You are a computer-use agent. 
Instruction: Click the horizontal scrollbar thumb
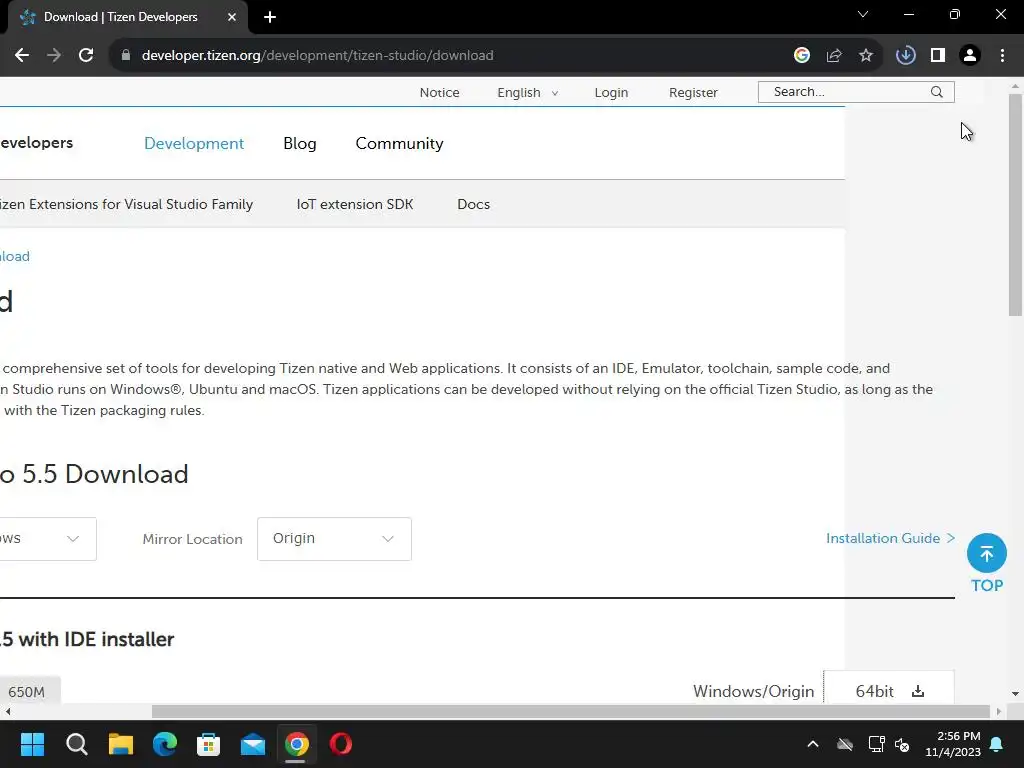[571, 711]
